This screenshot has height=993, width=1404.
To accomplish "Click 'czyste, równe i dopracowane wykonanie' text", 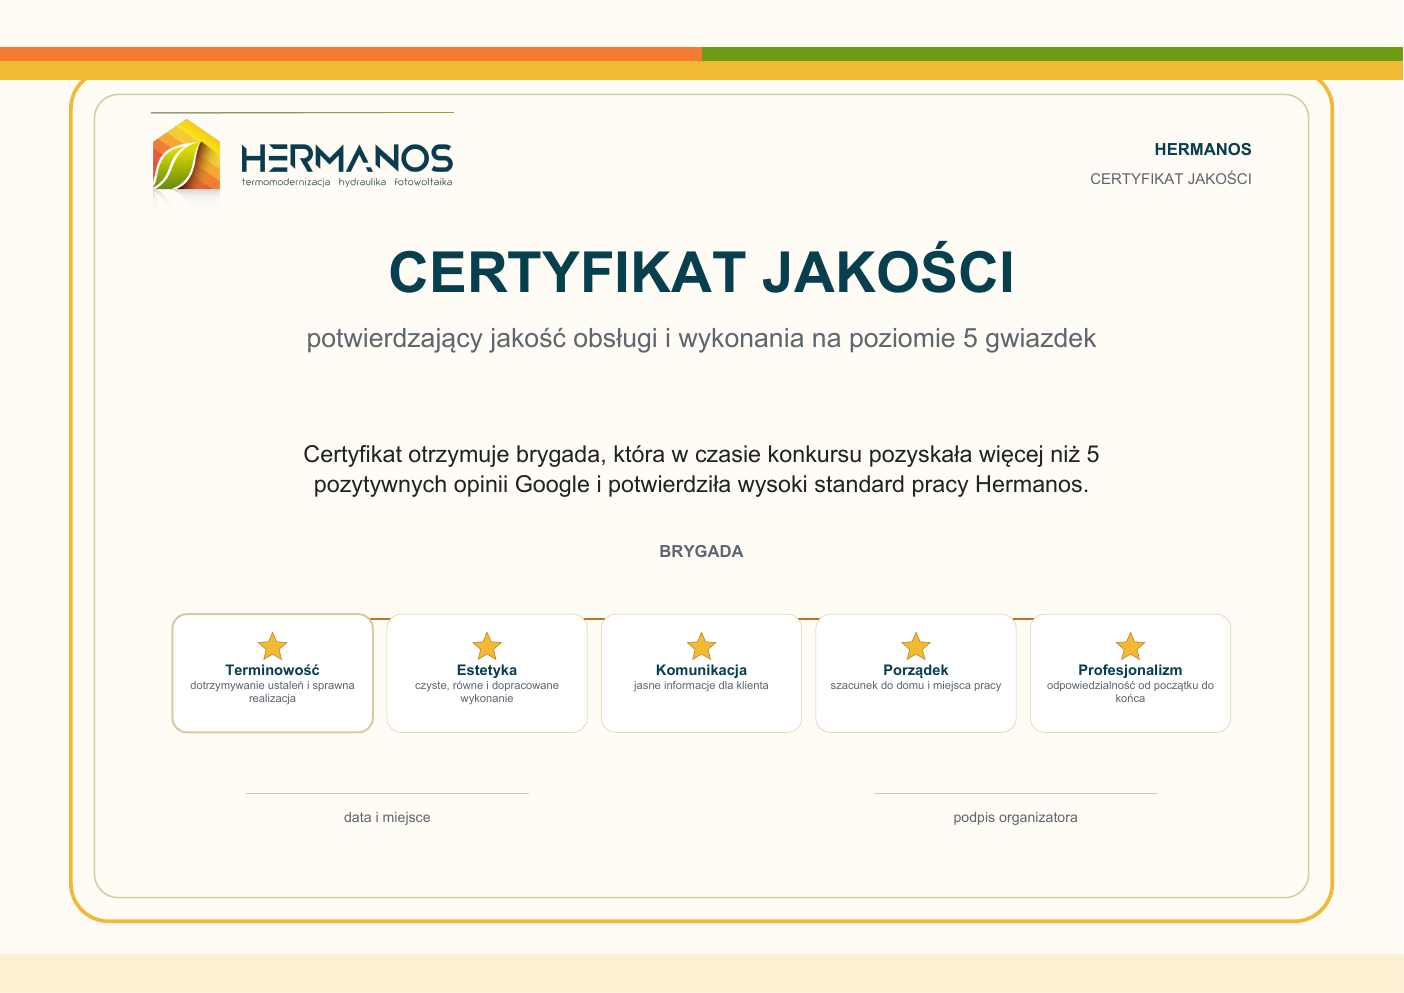I will [487, 692].
